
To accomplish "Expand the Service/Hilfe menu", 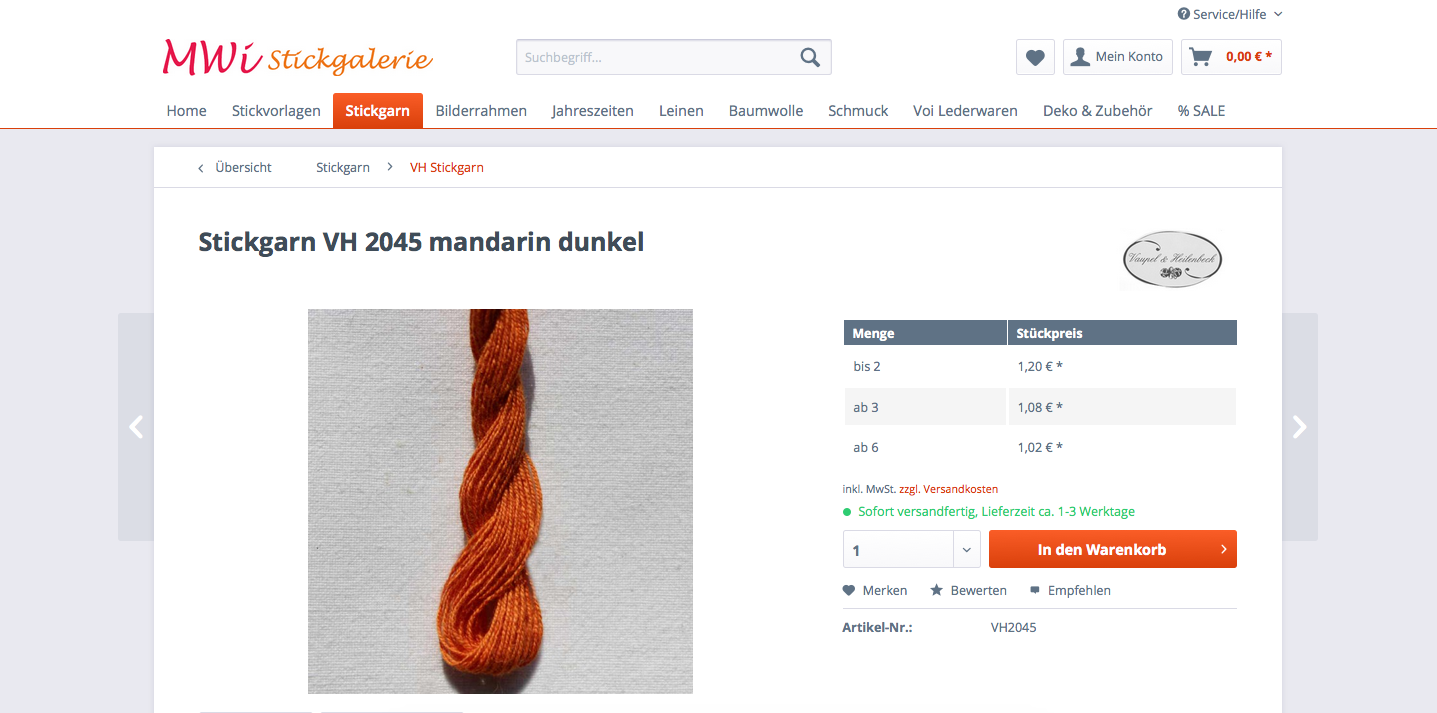I will pyautogui.click(x=1230, y=14).
